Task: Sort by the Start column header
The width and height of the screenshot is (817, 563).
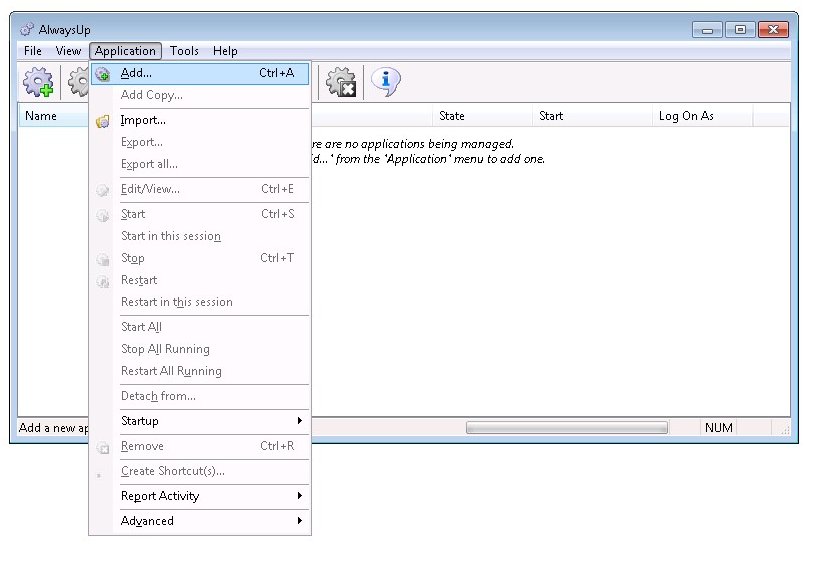Action: click(592, 116)
